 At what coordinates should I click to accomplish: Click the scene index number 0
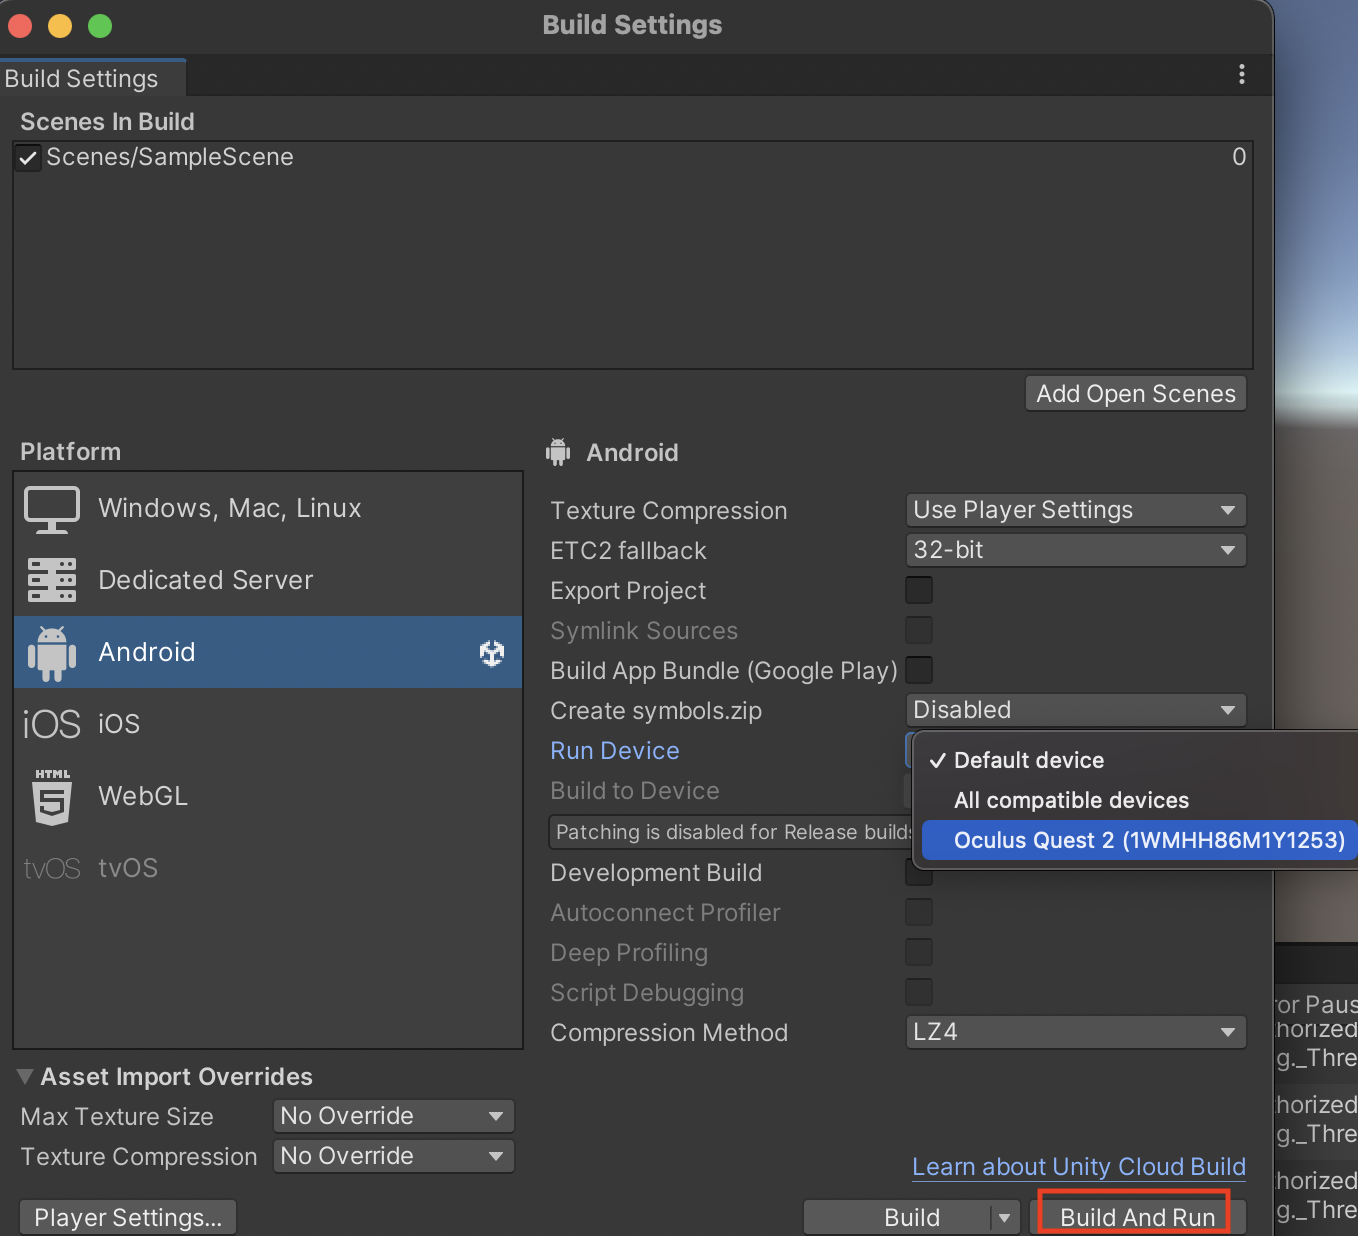(x=1239, y=157)
